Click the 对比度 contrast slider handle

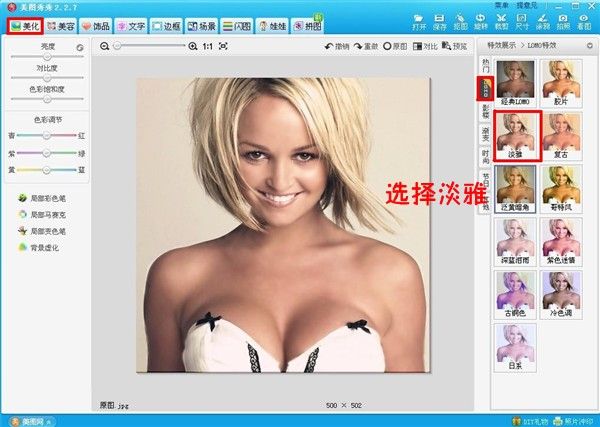coord(47,78)
